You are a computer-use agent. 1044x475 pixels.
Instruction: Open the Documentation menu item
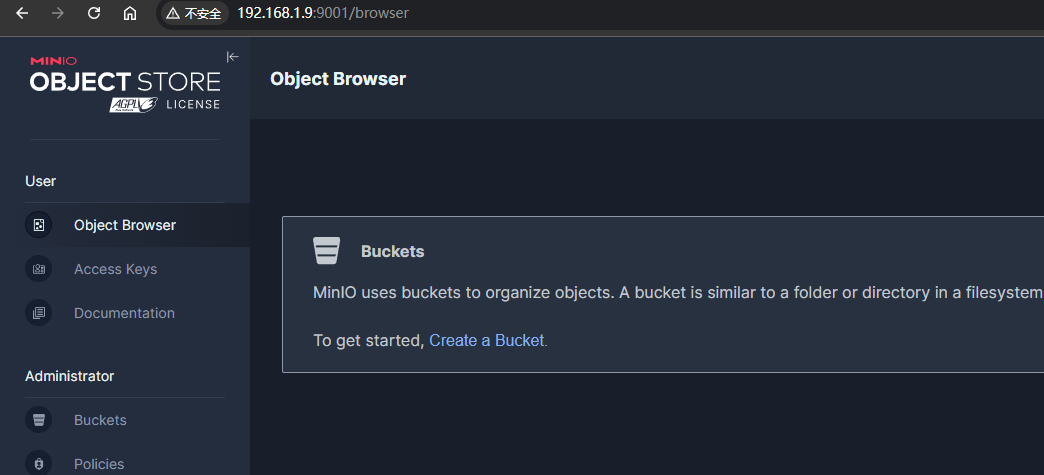(124, 313)
